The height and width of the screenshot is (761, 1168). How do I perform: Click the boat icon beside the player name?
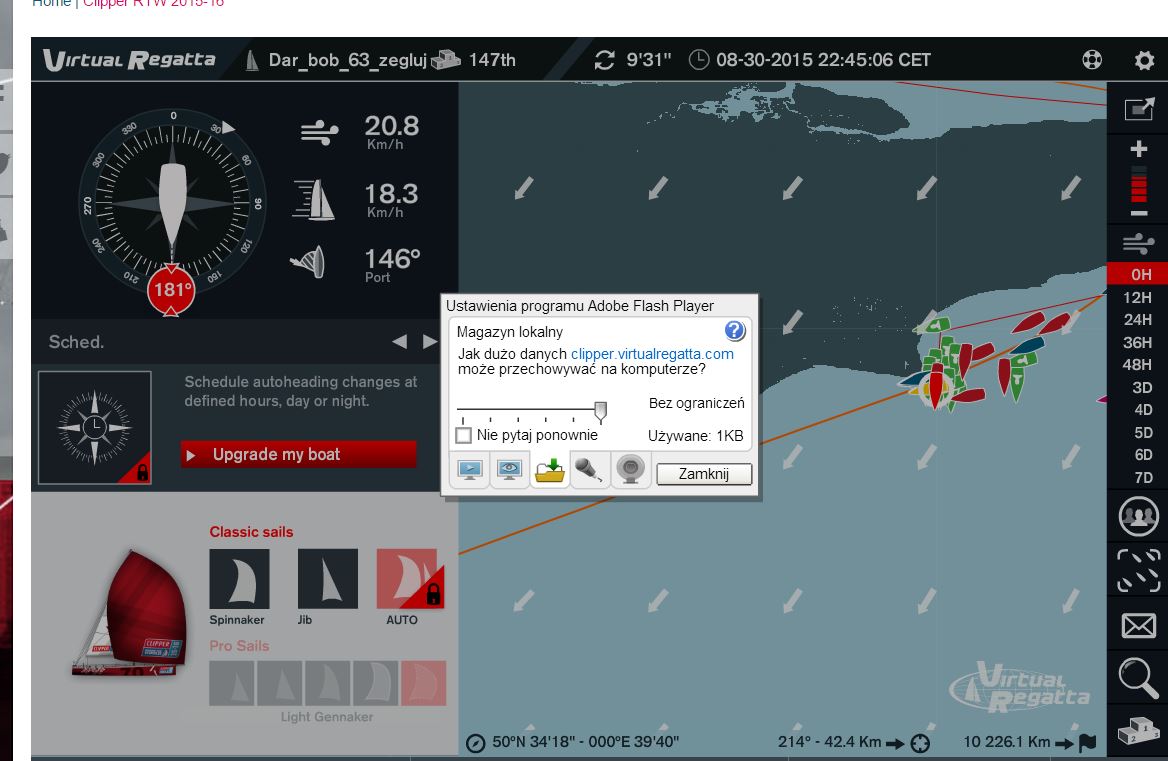pyautogui.click(x=253, y=60)
